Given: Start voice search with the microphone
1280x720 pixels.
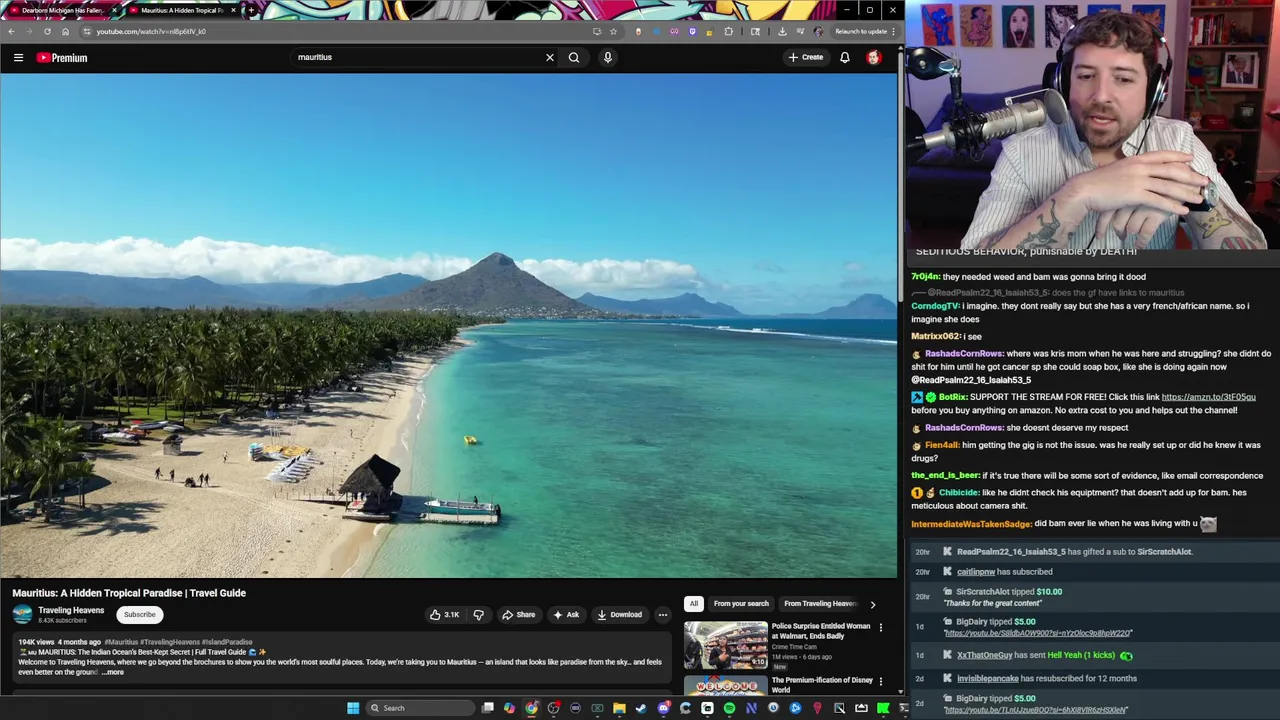Looking at the screenshot, I should point(607,57).
